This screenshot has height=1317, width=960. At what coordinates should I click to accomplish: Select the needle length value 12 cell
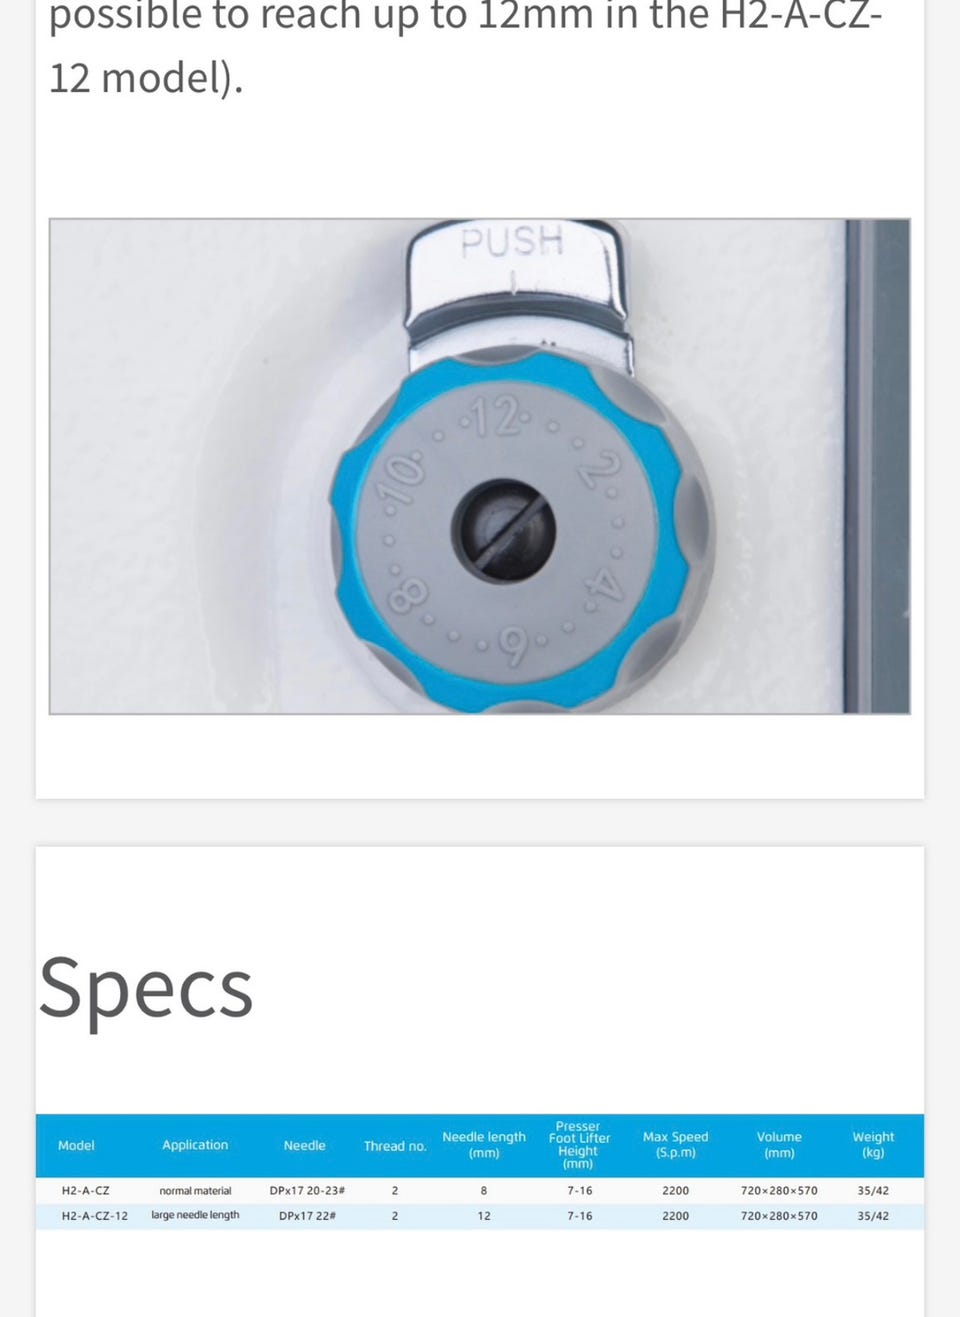(x=484, y=1216)
